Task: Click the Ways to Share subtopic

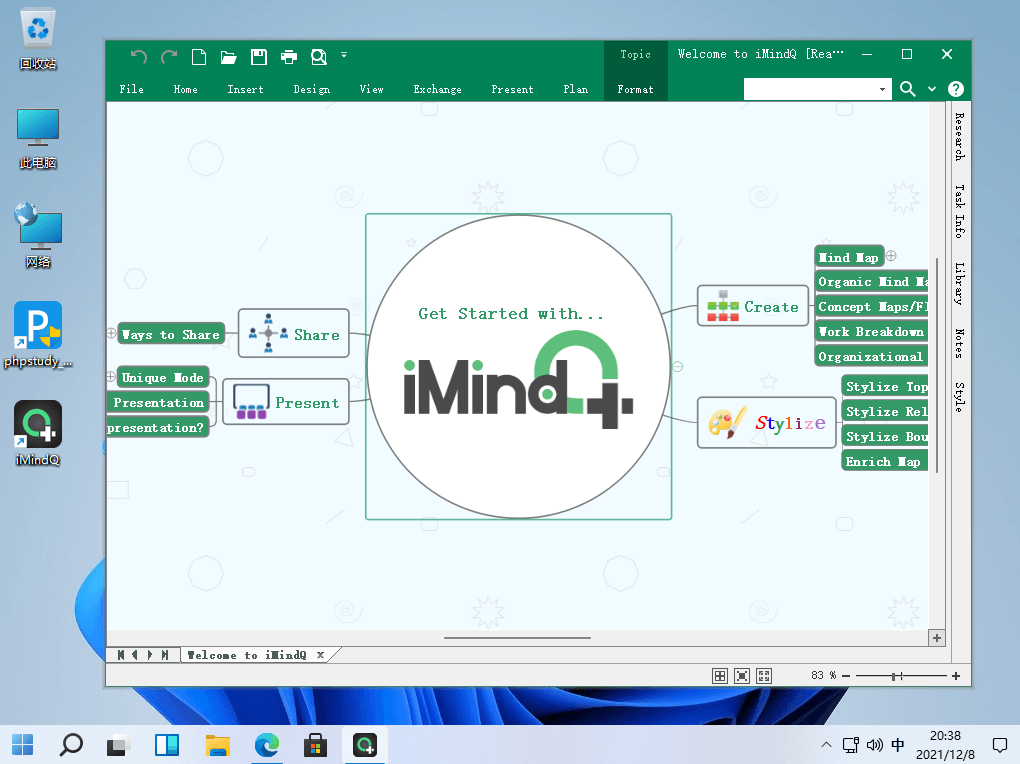Action: coord(171,334)
